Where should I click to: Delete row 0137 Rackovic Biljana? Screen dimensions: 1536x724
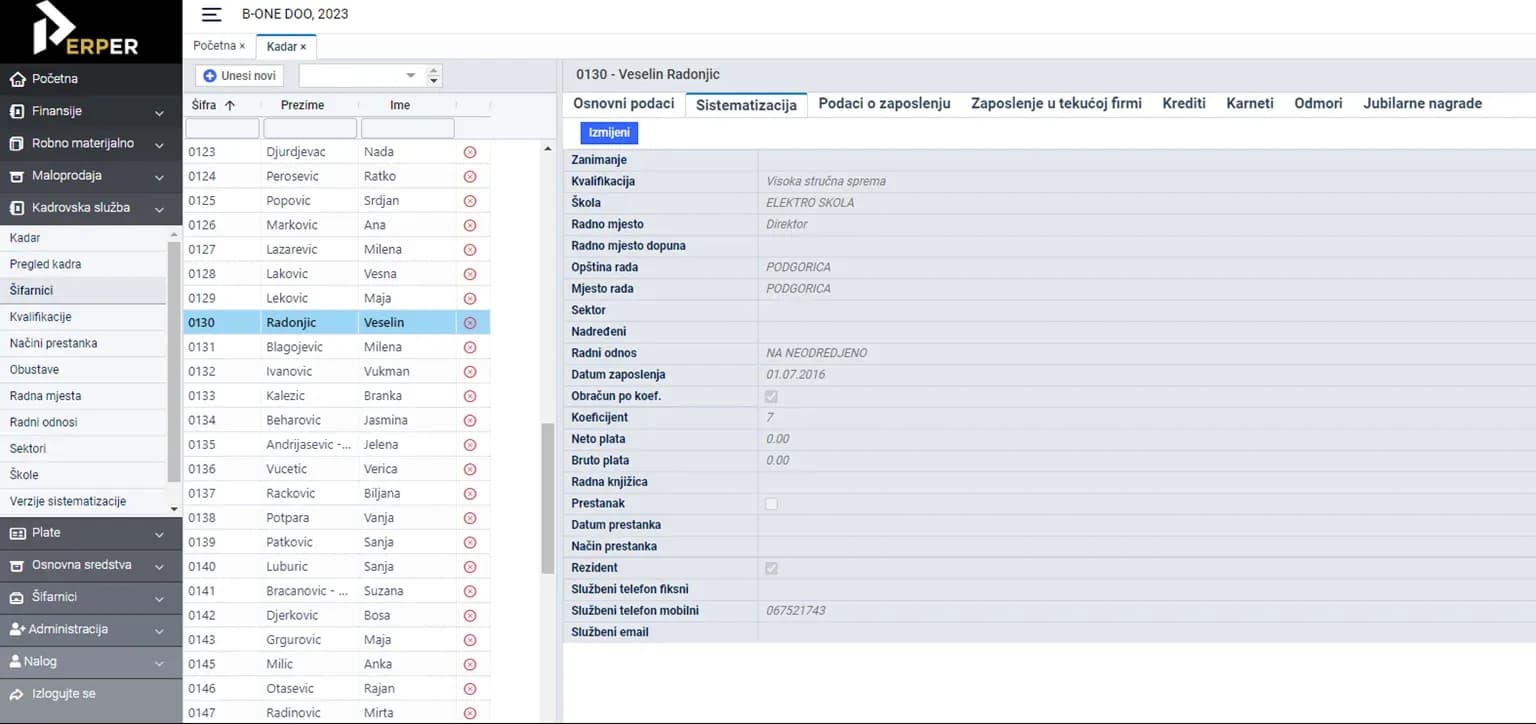coord(470,494)
